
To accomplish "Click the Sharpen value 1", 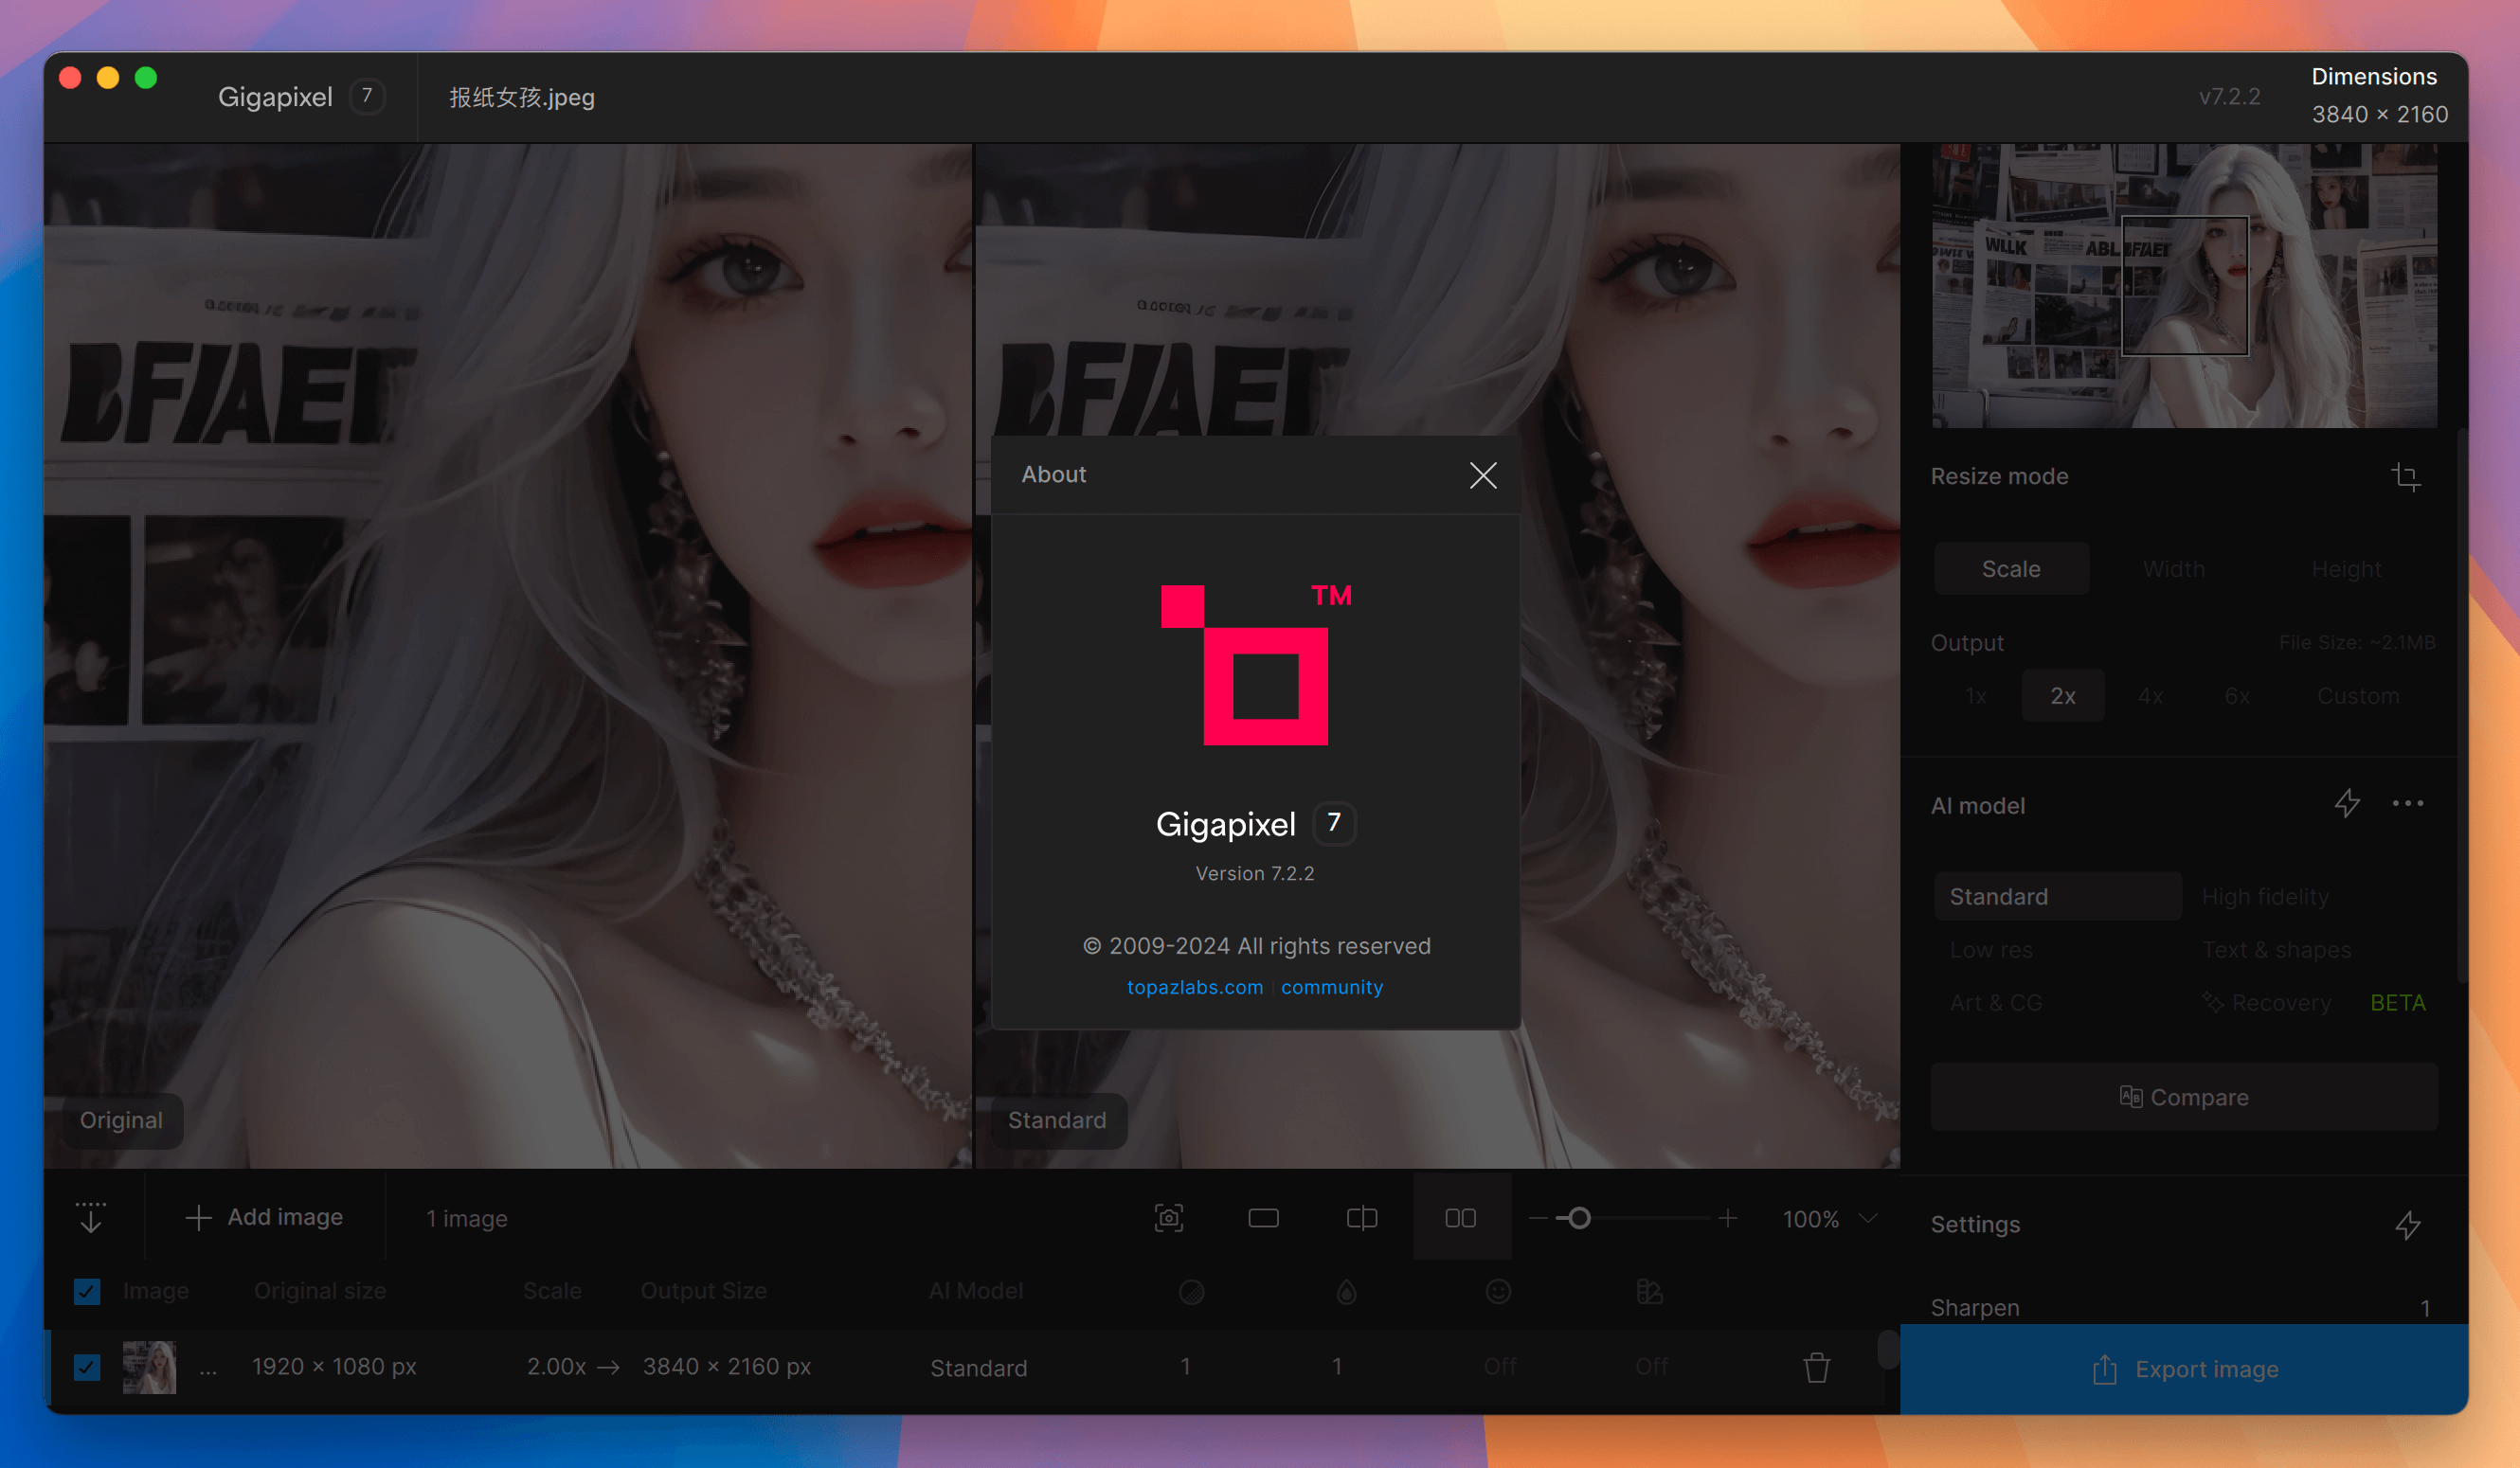I will (2424, 1308).
